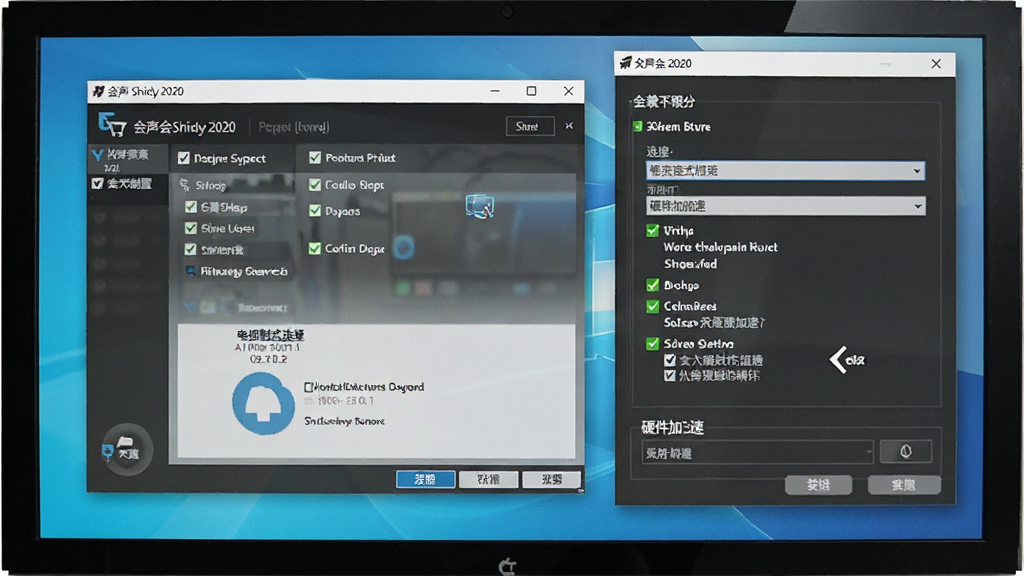
Task: Click the shopping cart logo in Shidy 2020 header
Action: pos(112,124)
